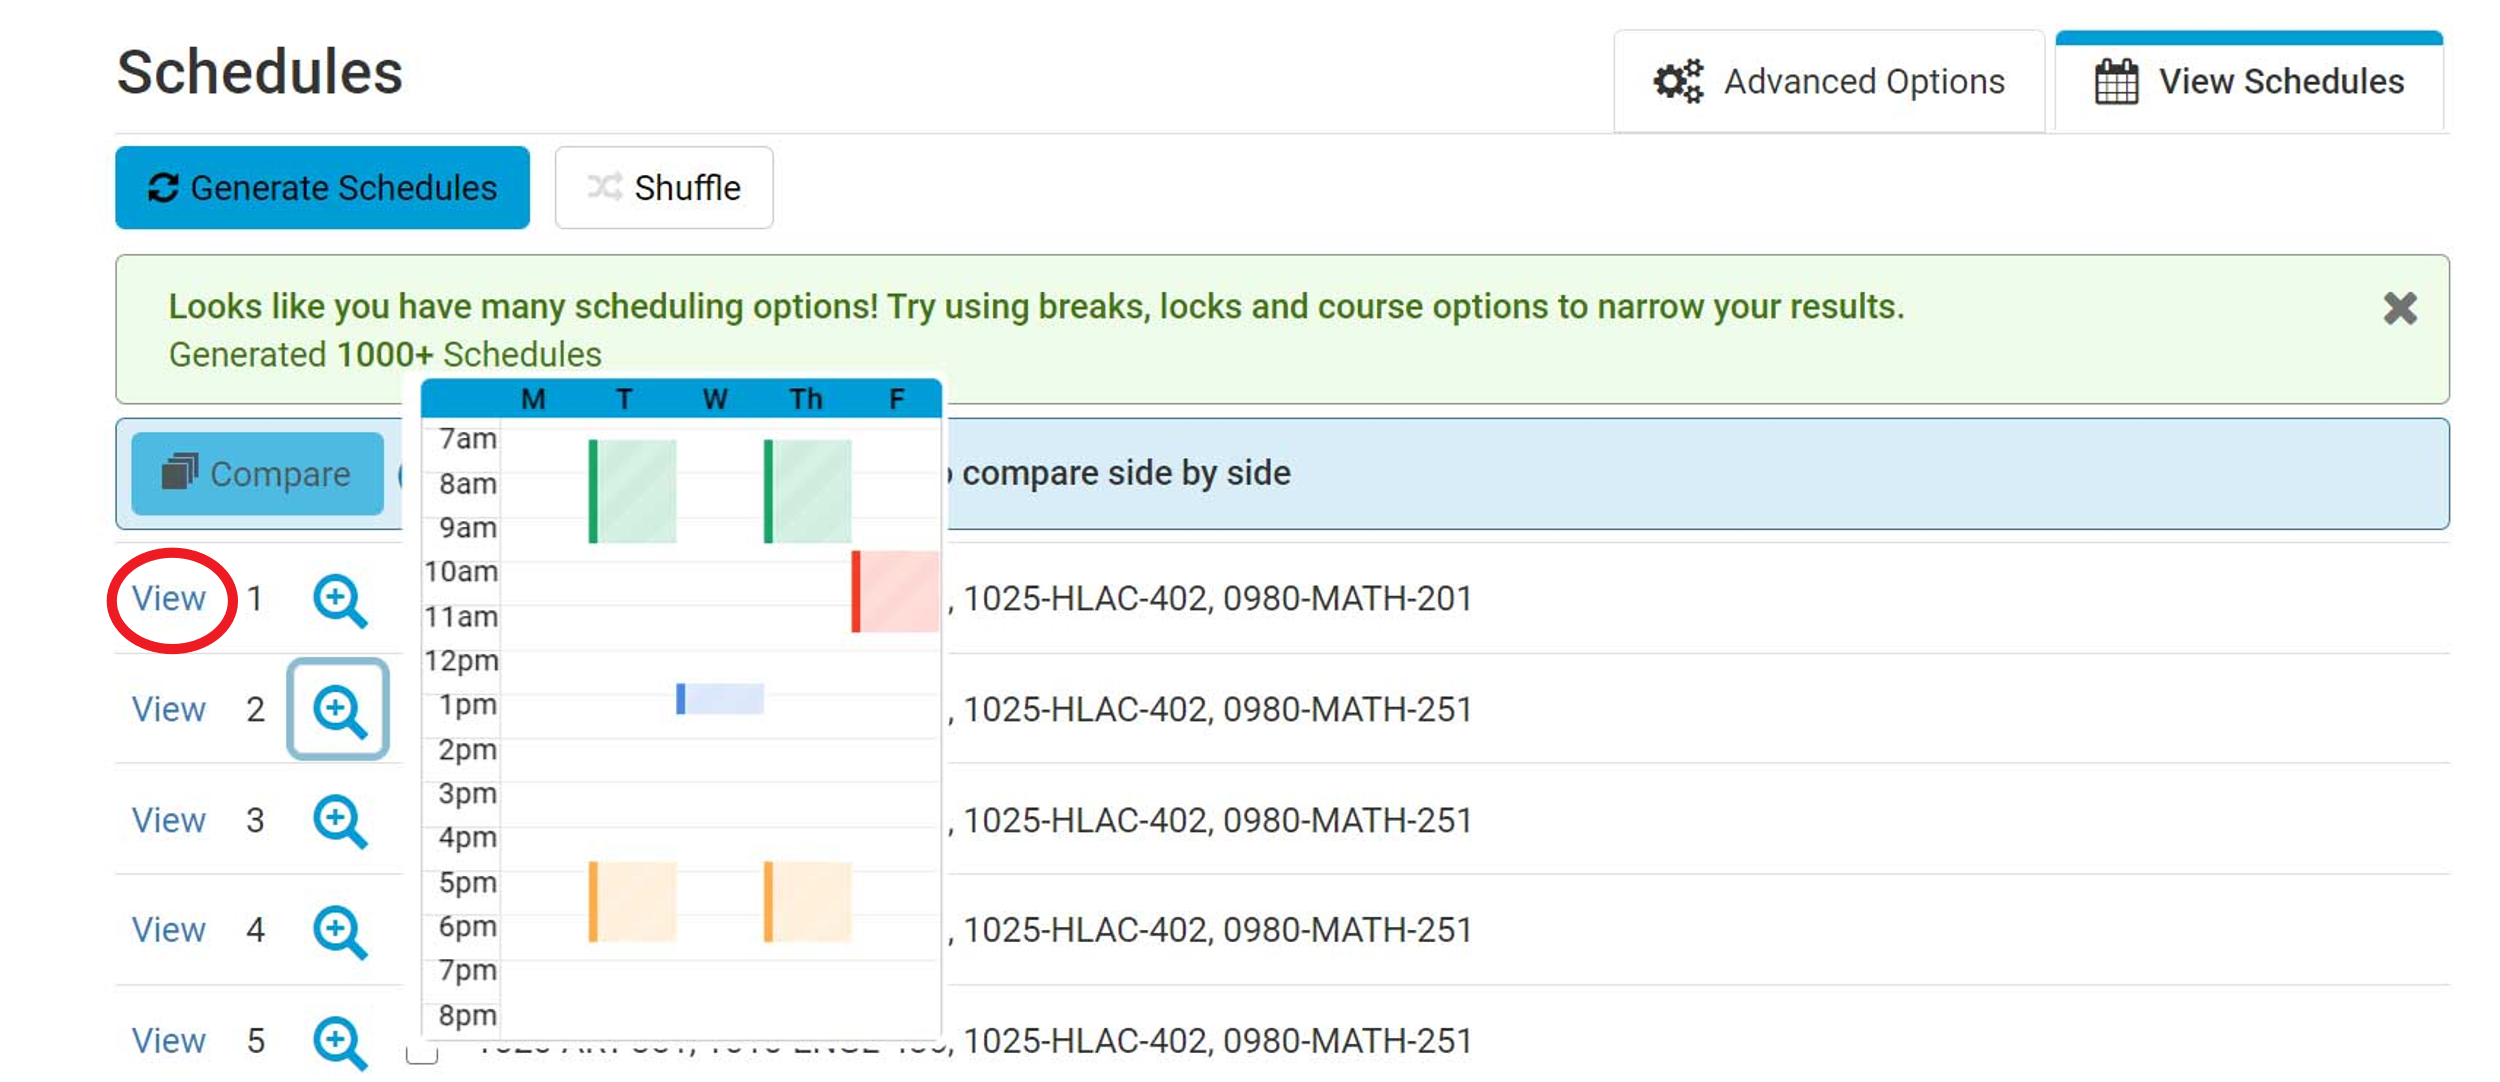2500x1082 pixels.
Task: Select the orange Thursday evening class block
Action: pyautogui.click(x=808, y=902)
